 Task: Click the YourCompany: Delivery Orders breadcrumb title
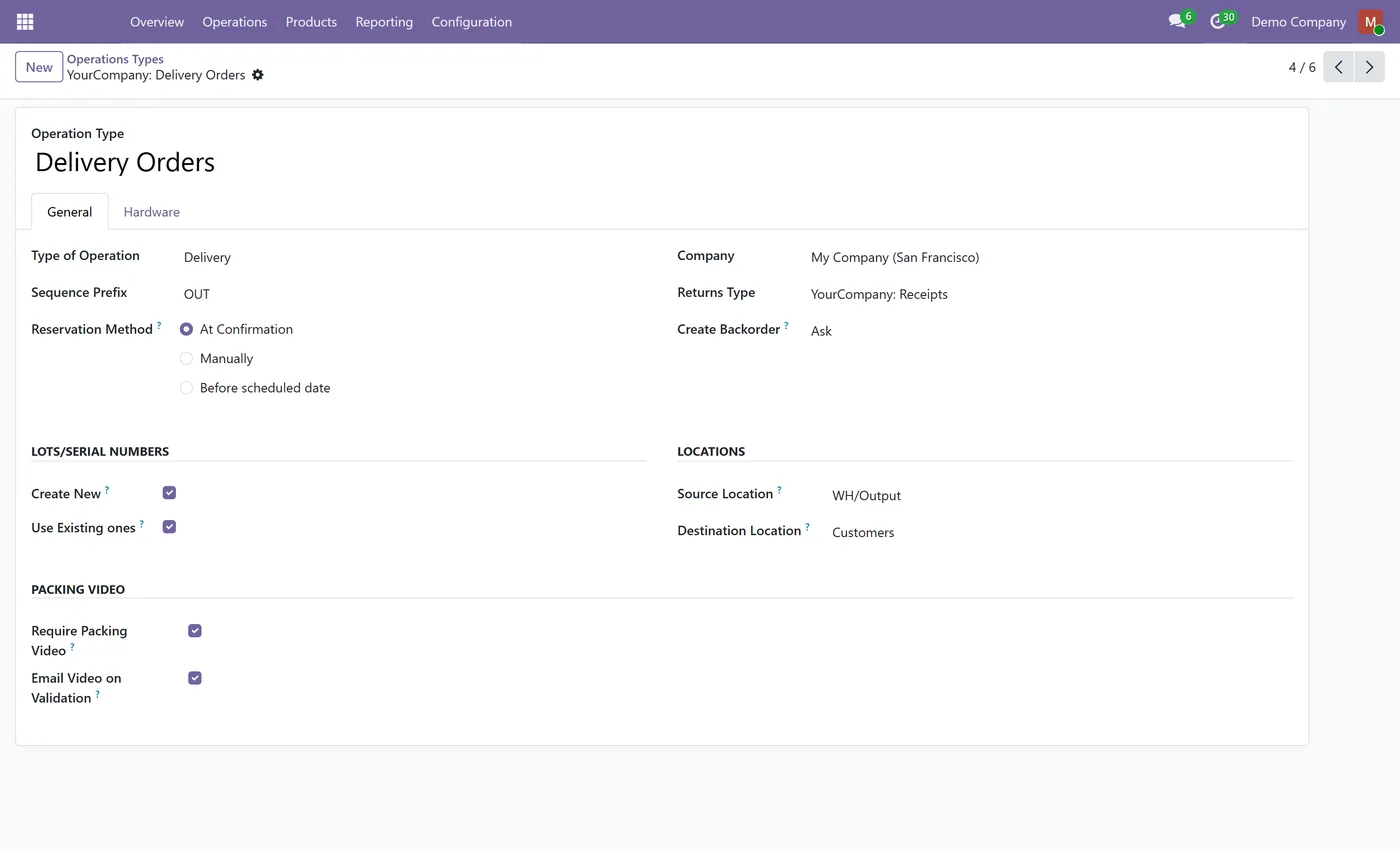[156, 75]
